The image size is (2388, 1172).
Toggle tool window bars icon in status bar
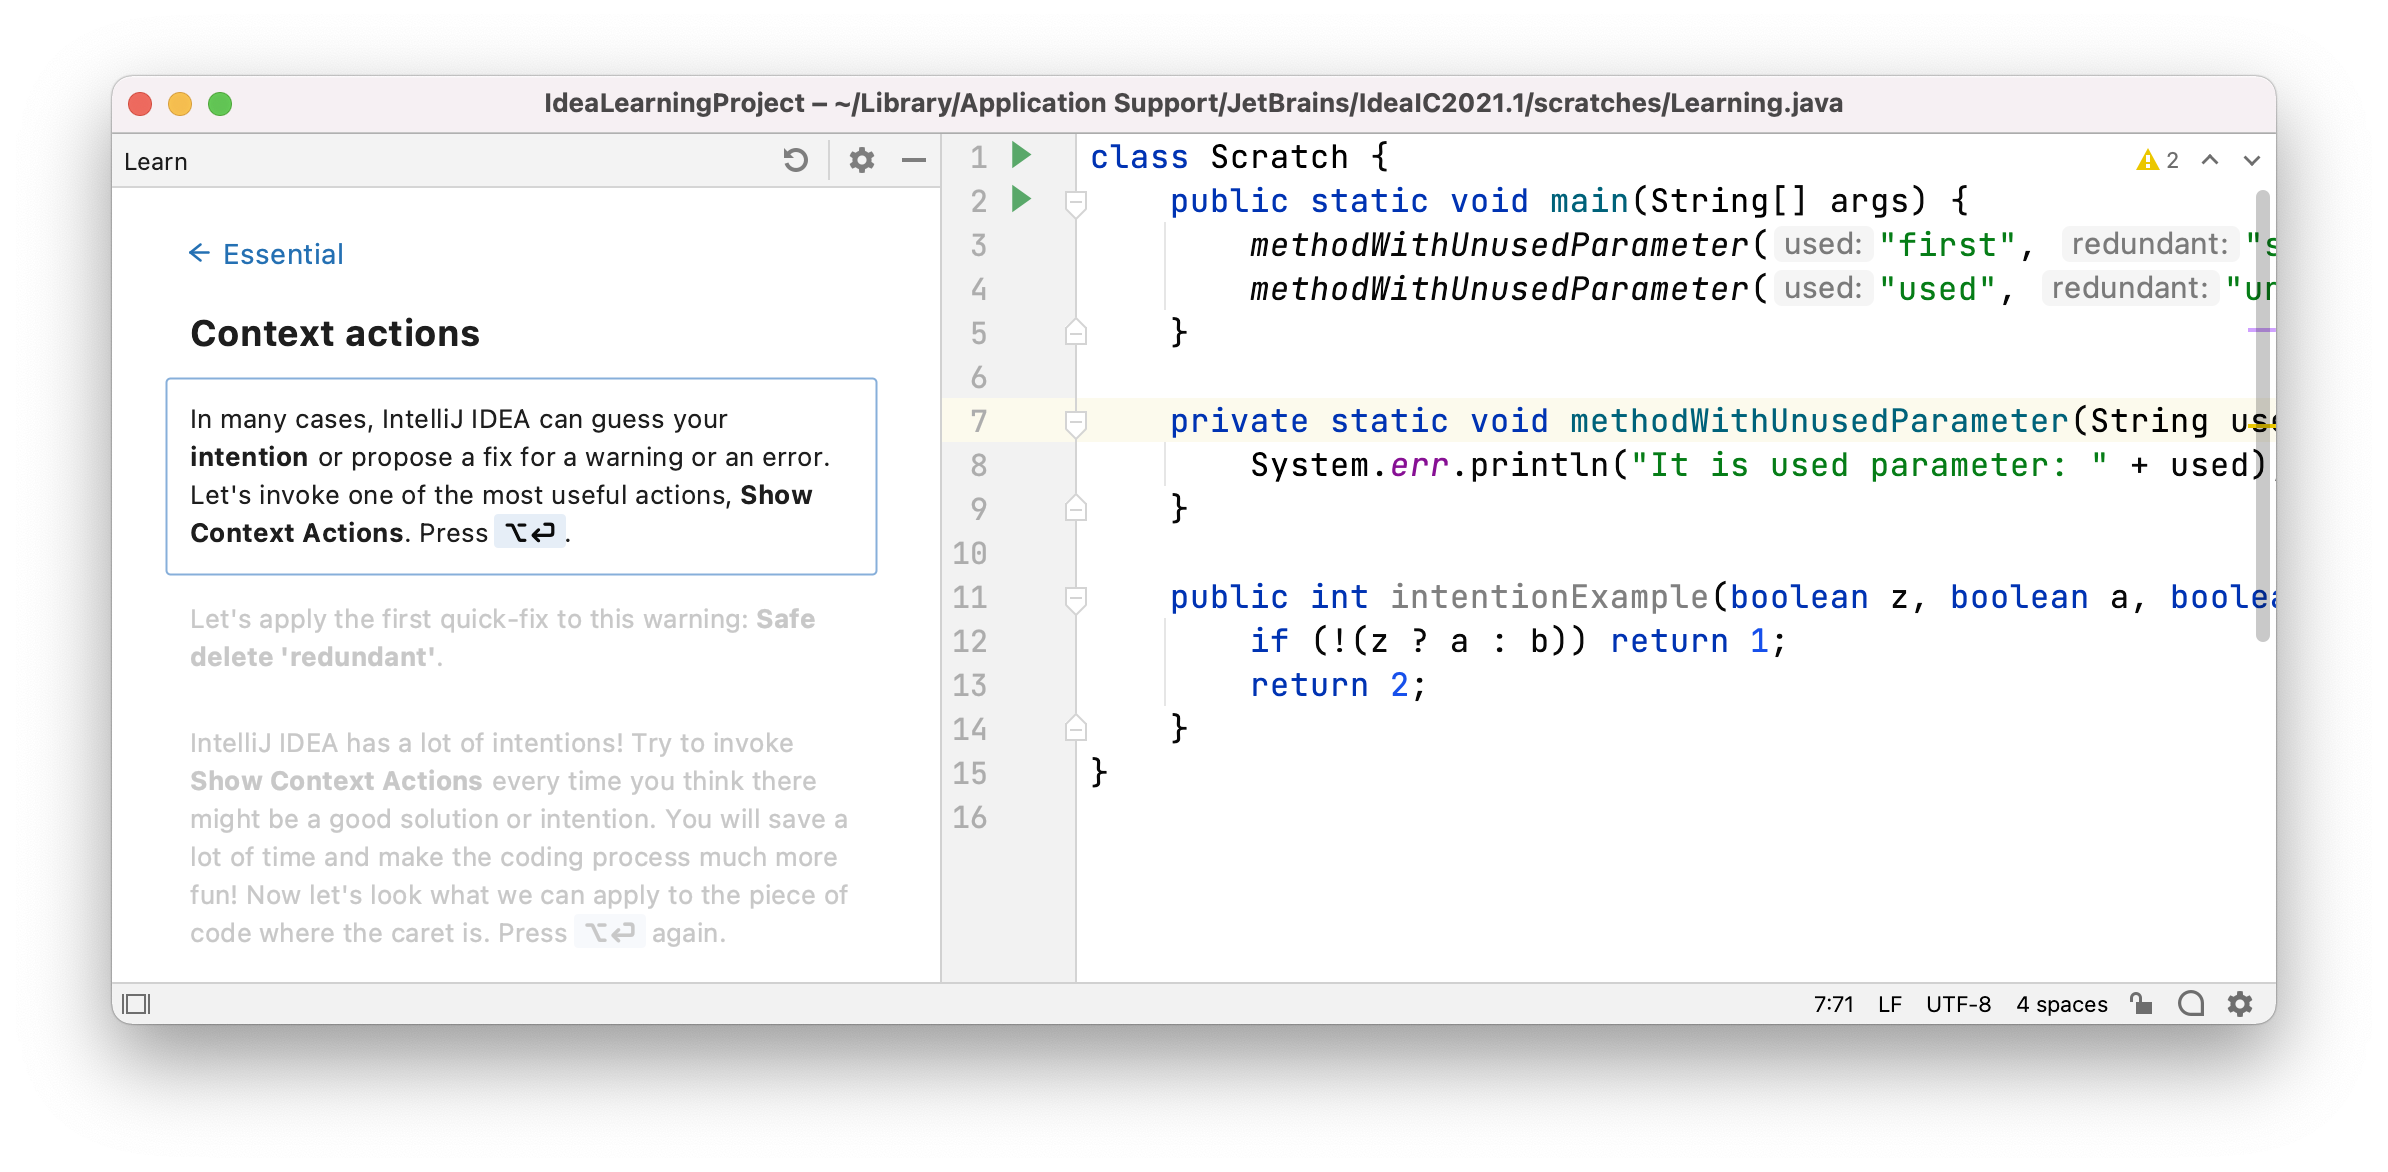coord(136,1003)
